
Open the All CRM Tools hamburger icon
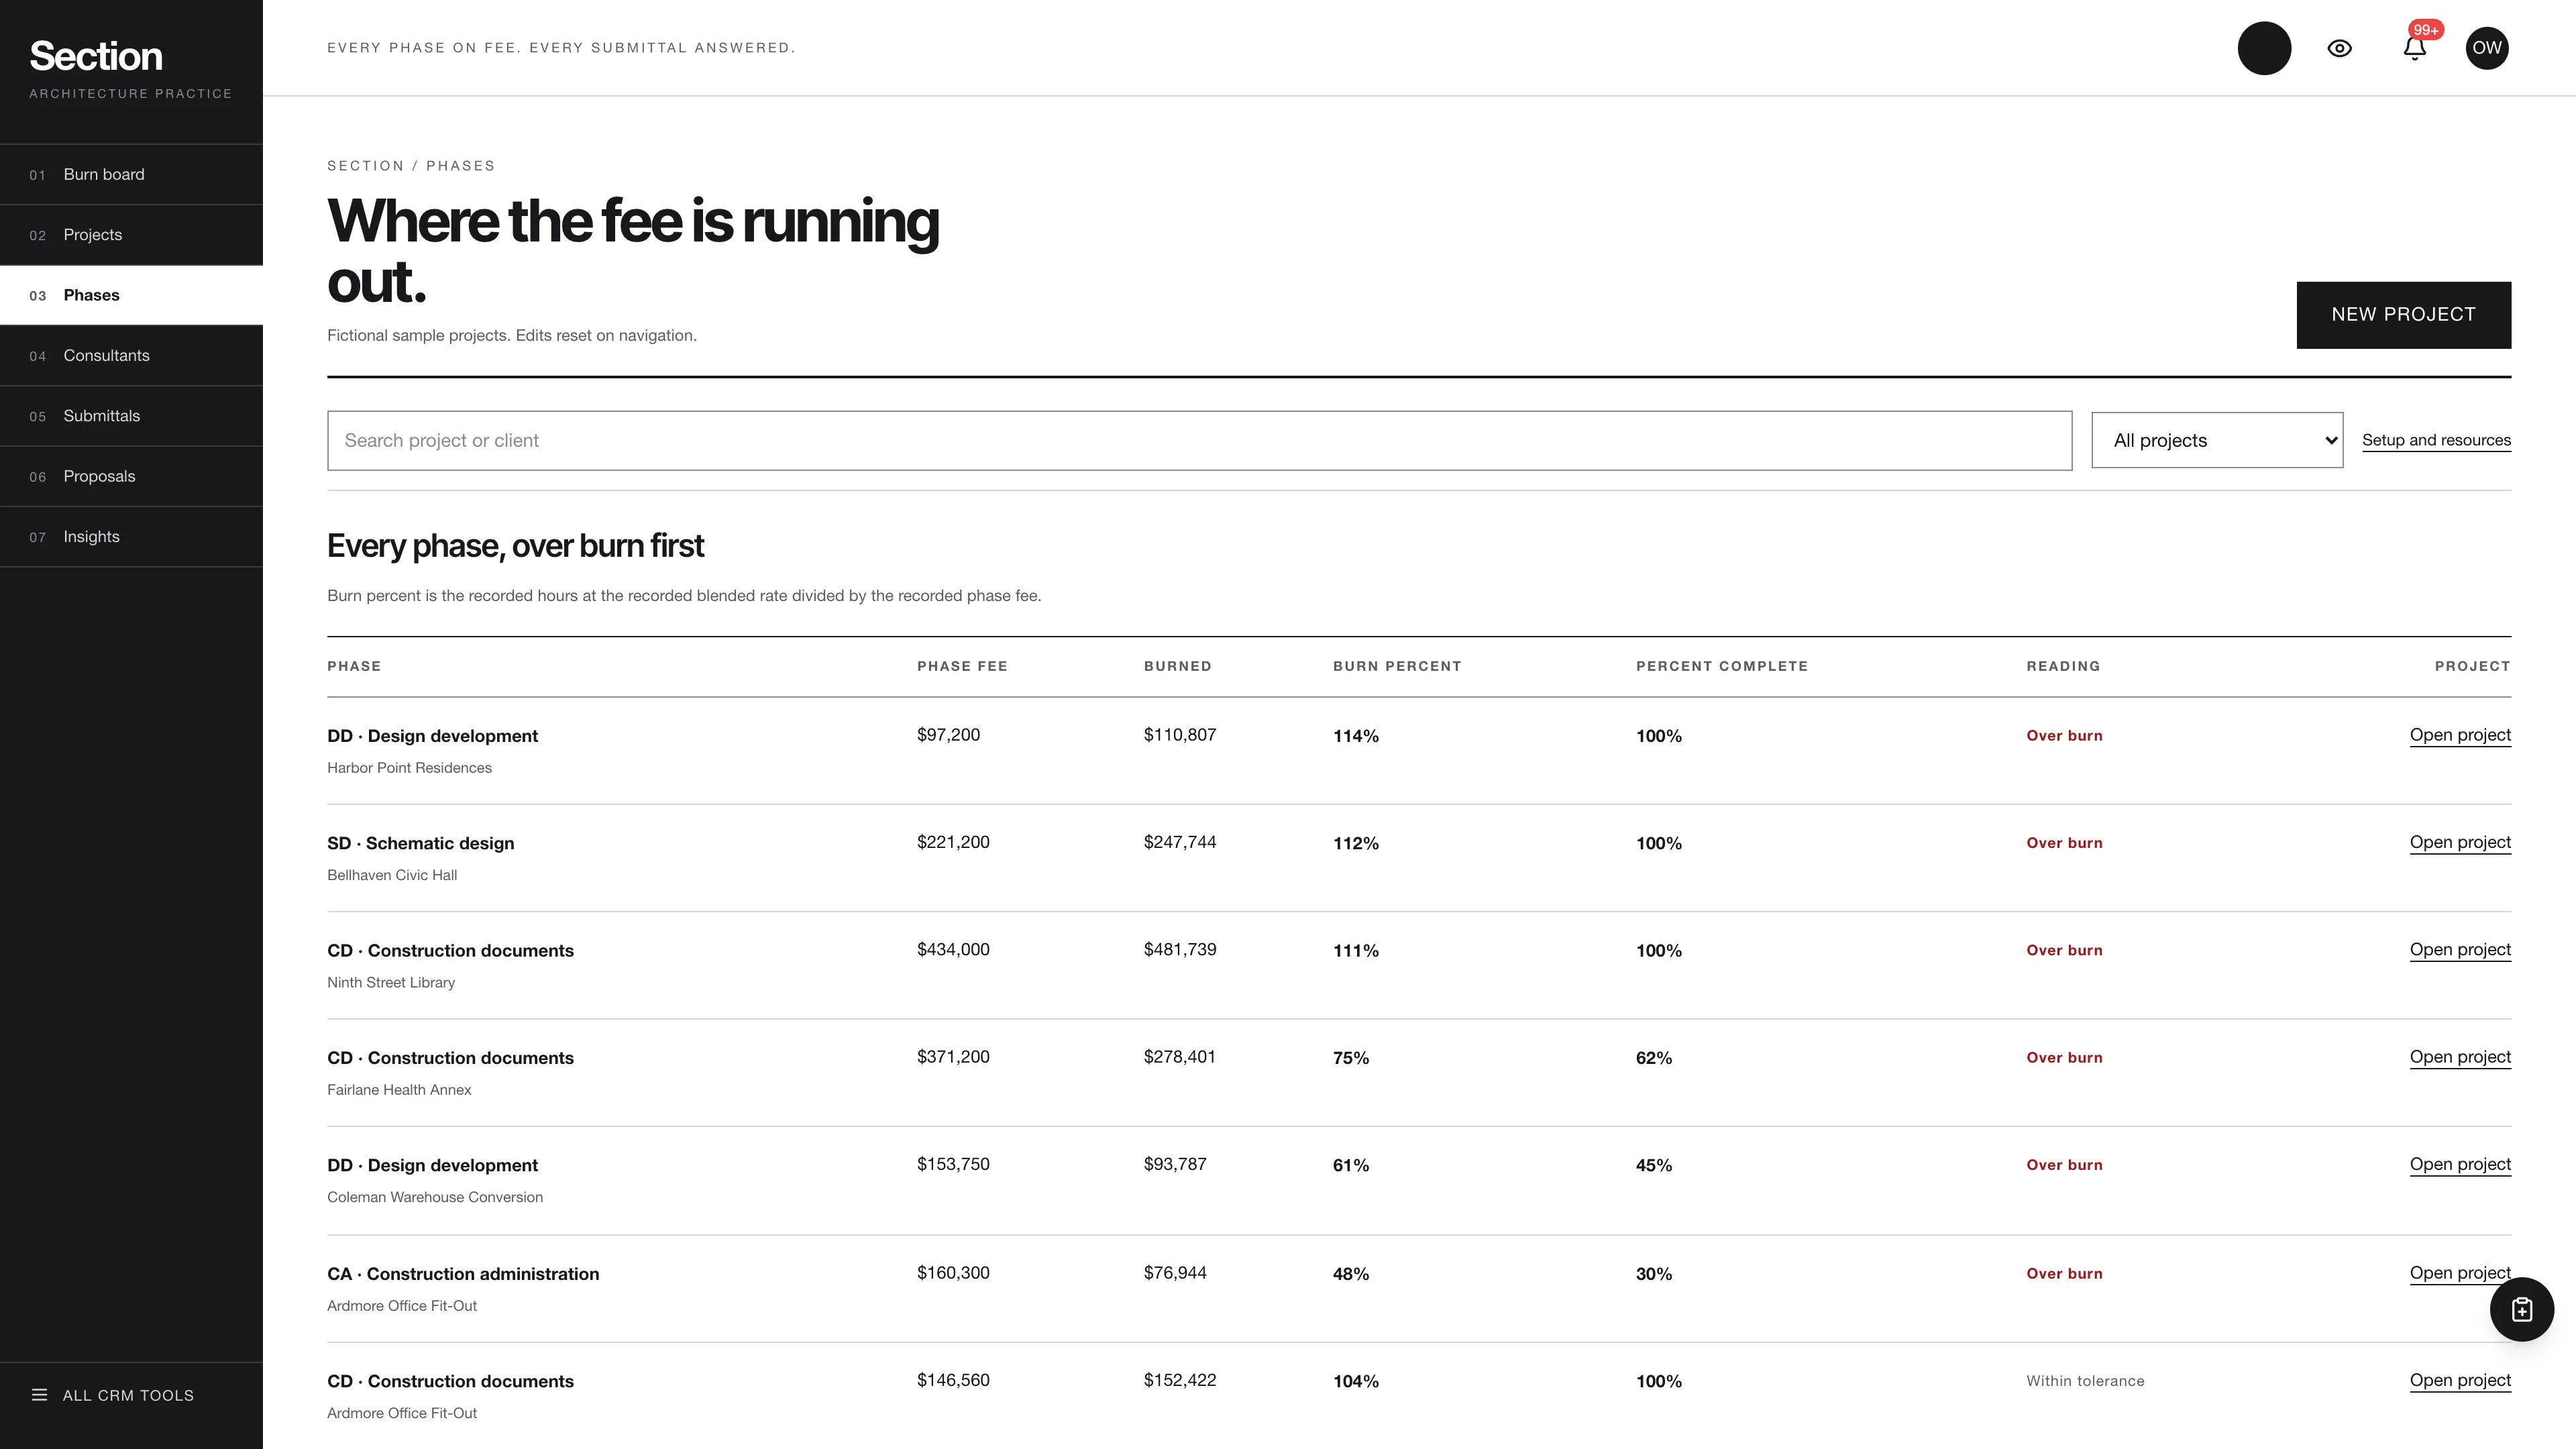(39, 1395)
